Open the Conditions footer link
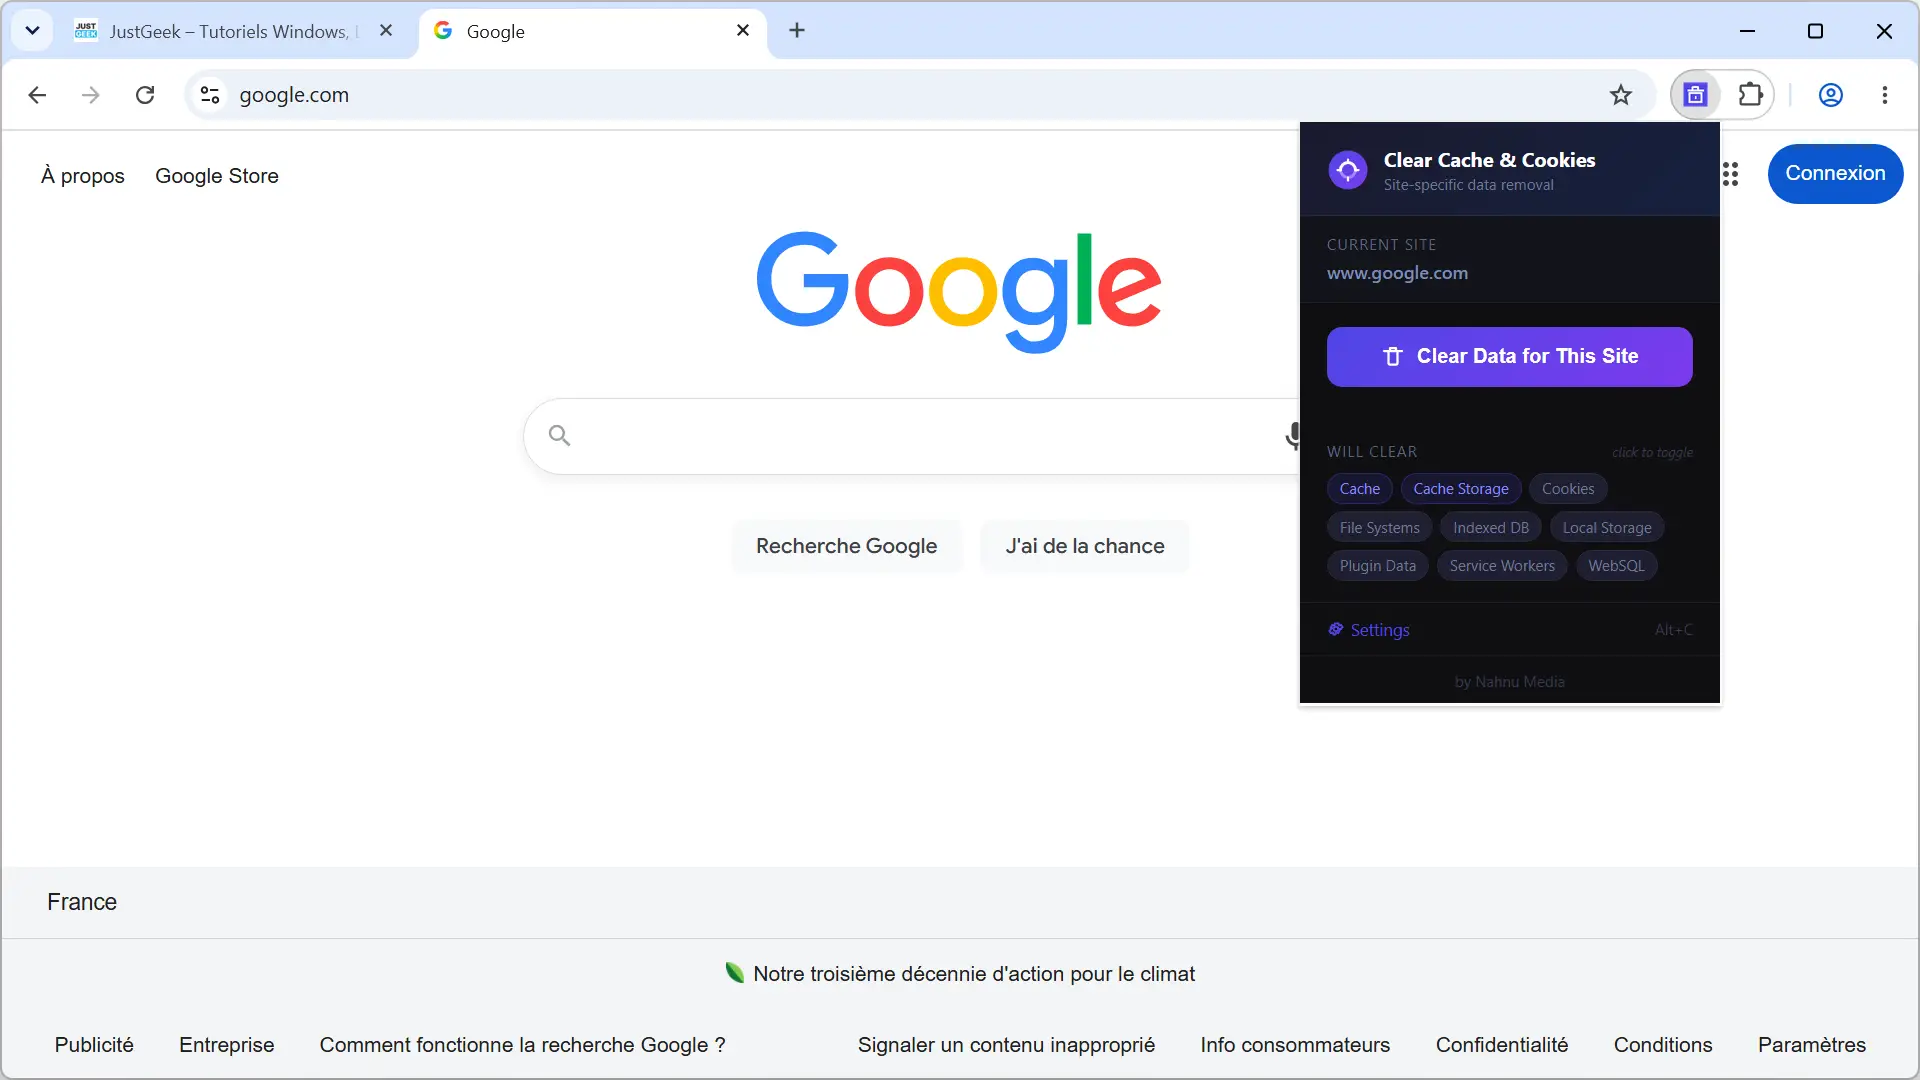Viewport: 1920px width, 1080px height. 1663,1045
